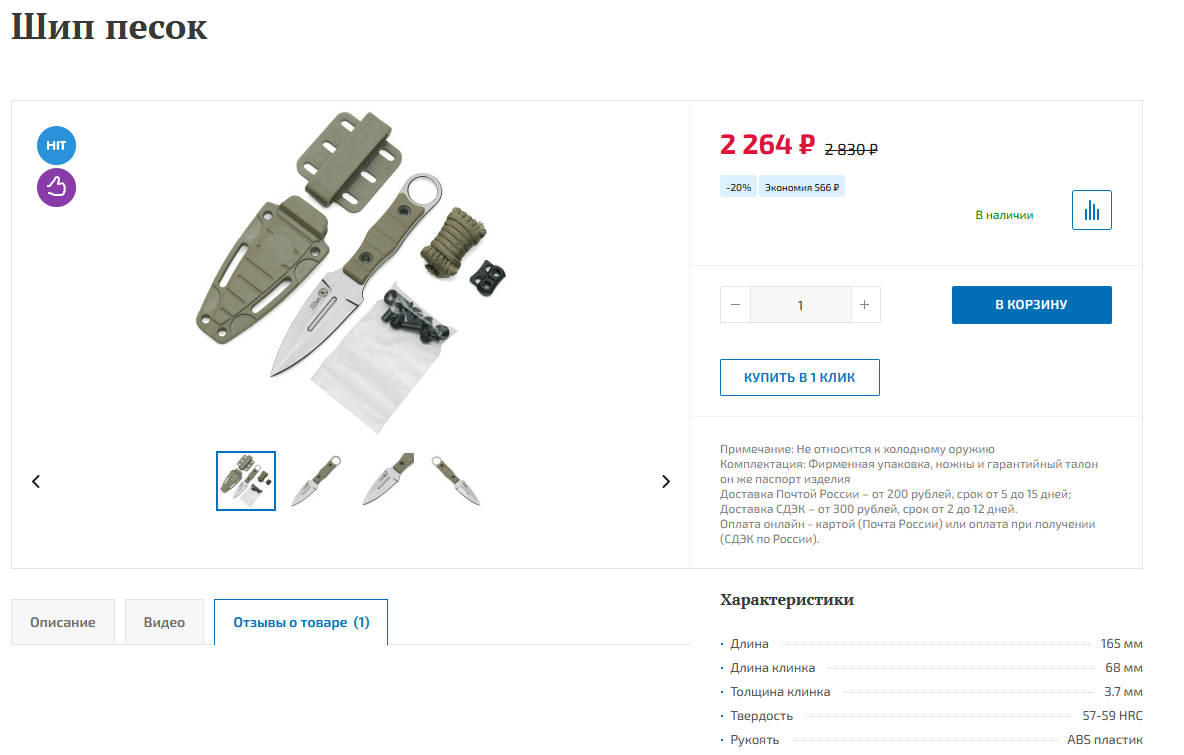Click the -20% discount label

pos(738,187)
